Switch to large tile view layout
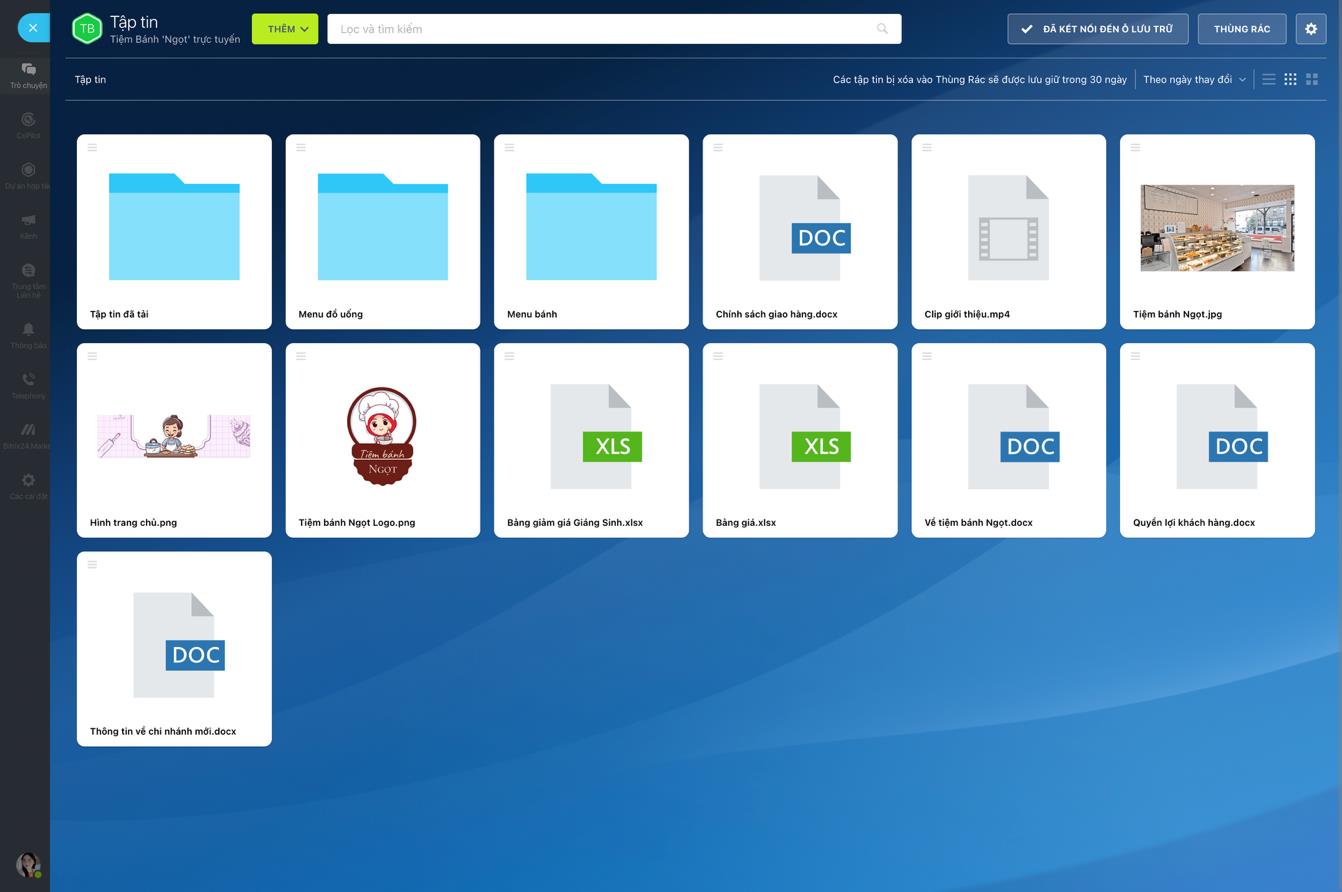Image resolution: width=1342 pixels, height=892 pixels. (1312, 80)
